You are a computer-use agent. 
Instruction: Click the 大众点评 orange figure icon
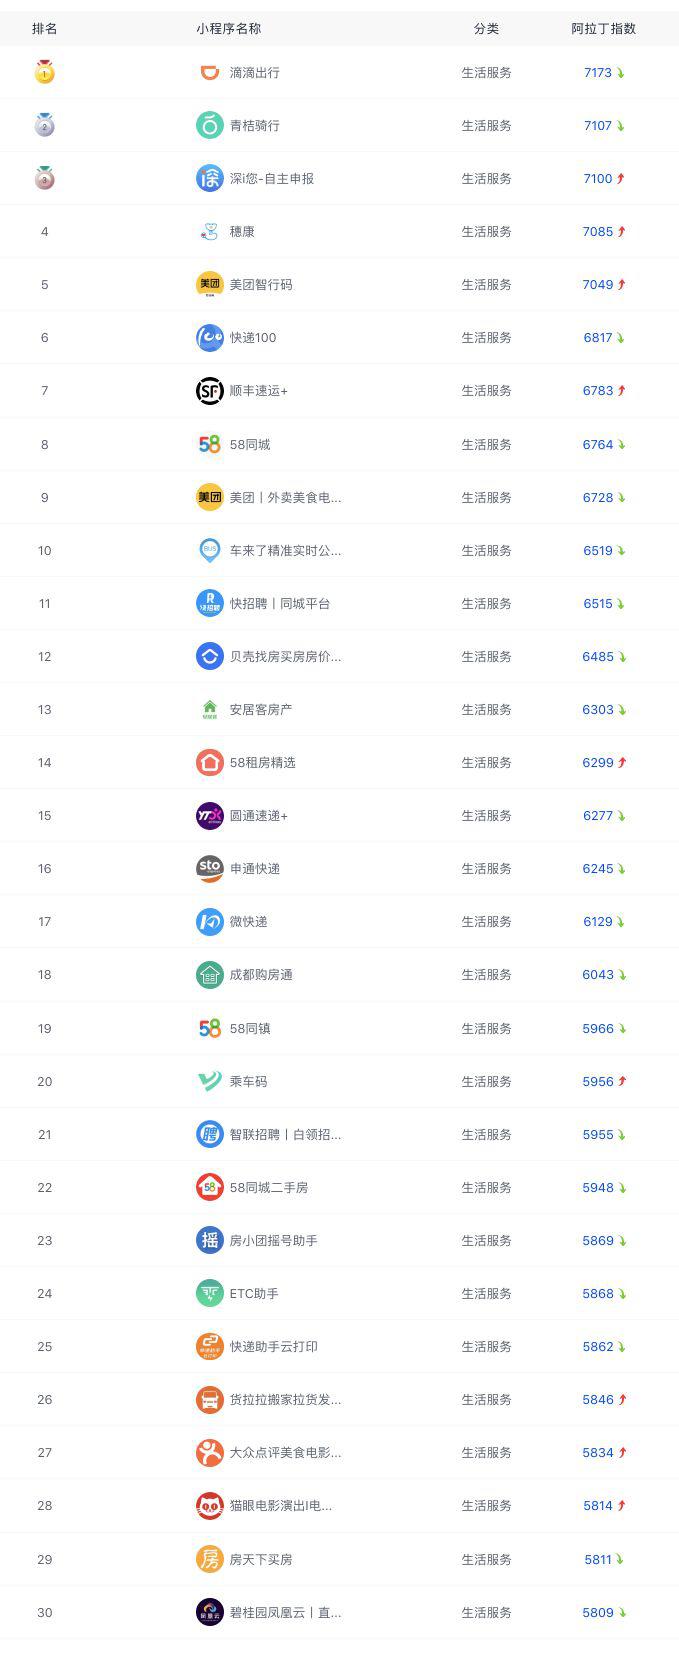(209, 1453)
